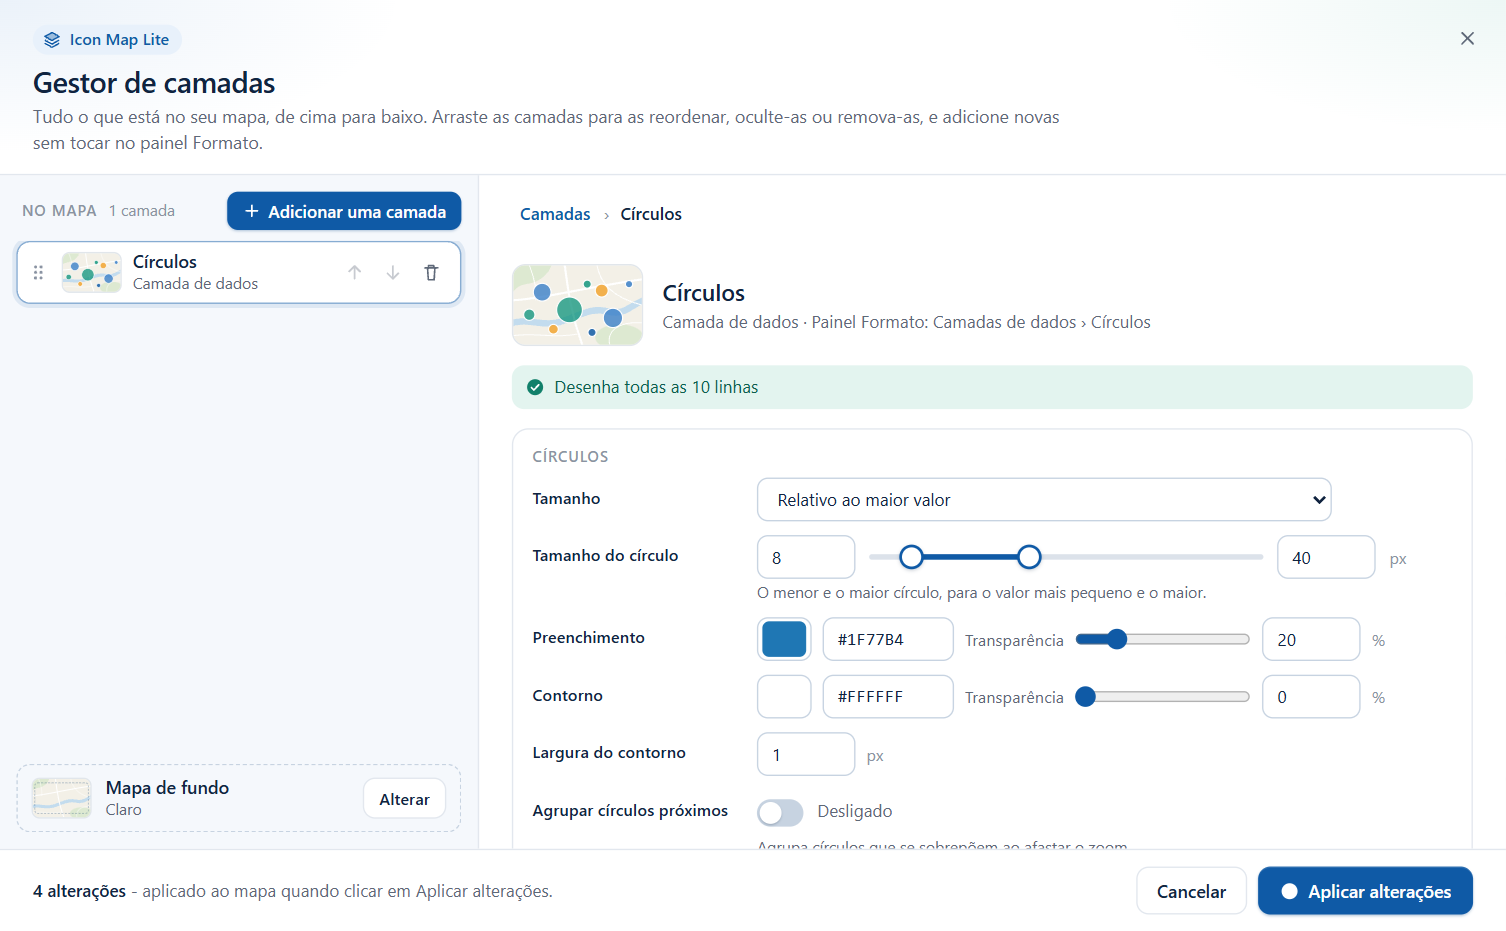This screenshot has height=931, width=1506.
Task: Toggle Agrupar círculos próximos switch
Action: point(780,812)
